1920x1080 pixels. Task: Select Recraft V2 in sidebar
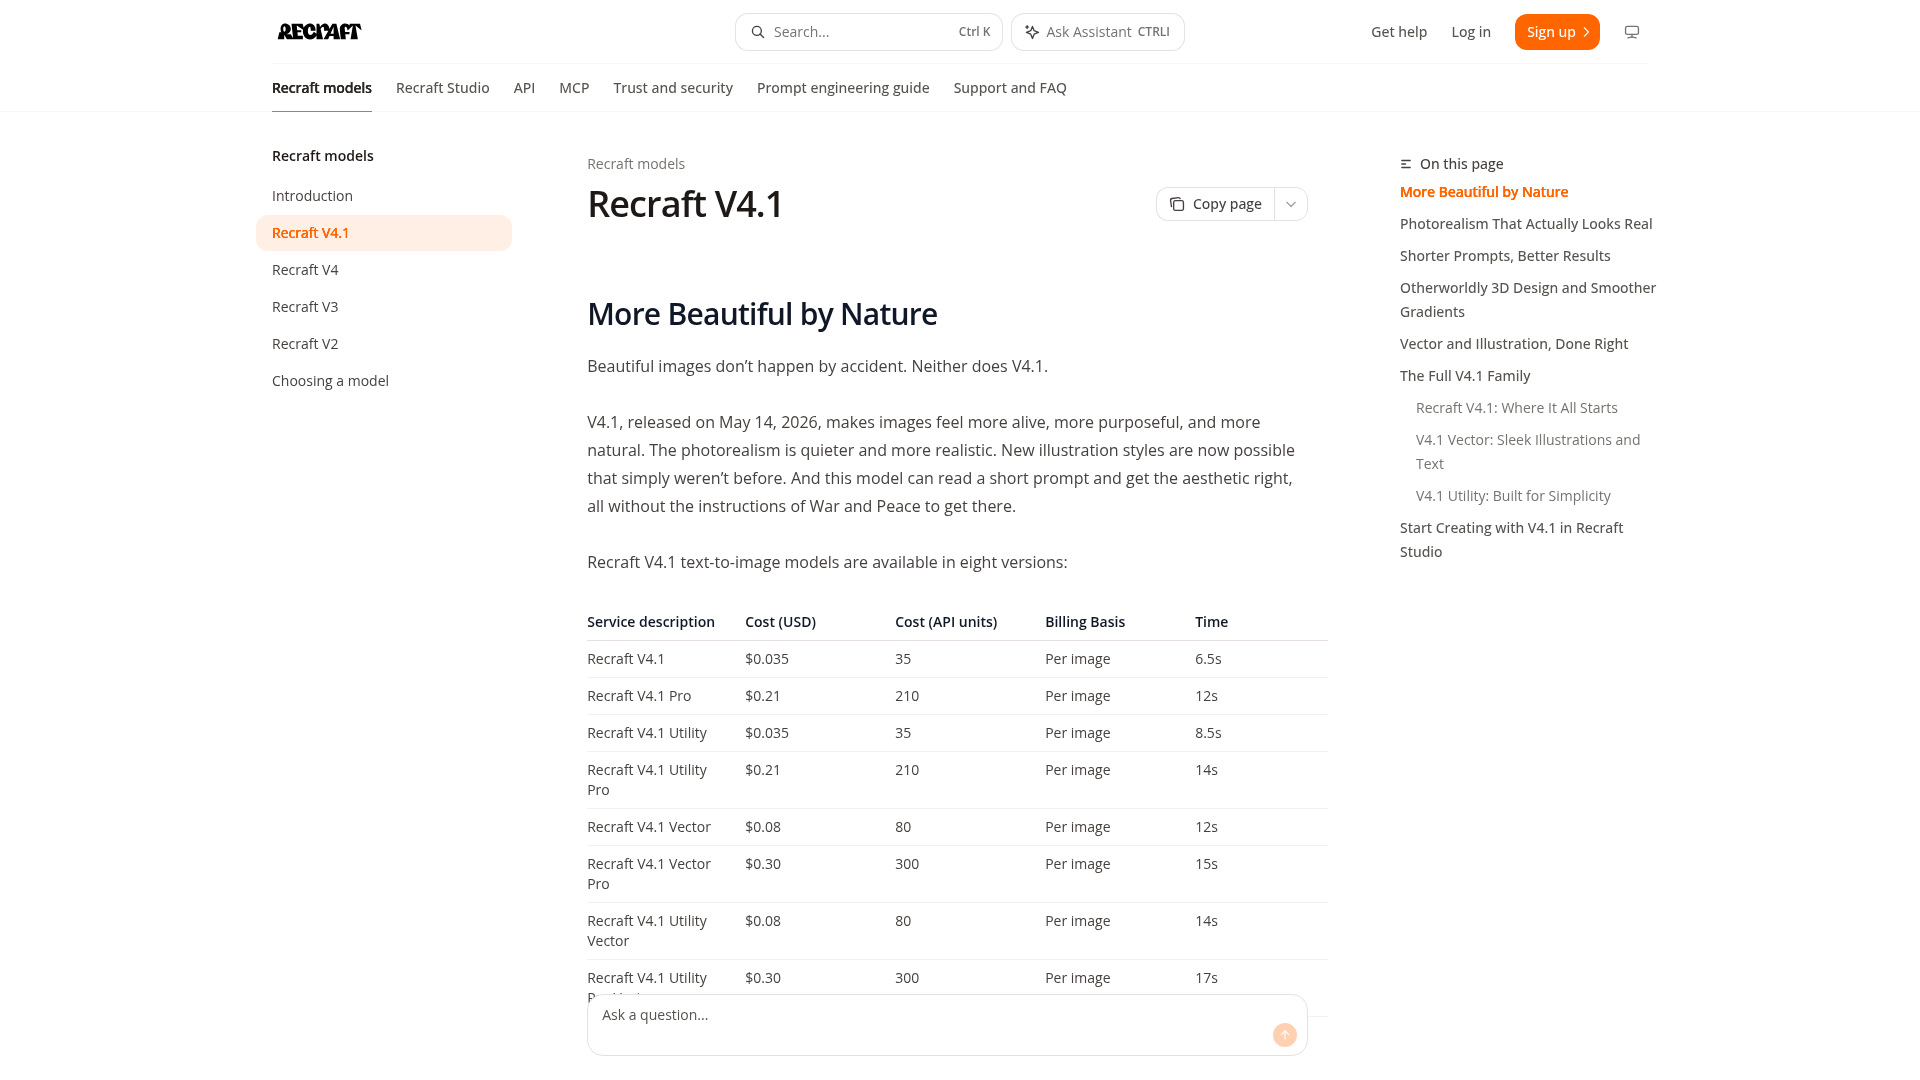coord(384,344)
